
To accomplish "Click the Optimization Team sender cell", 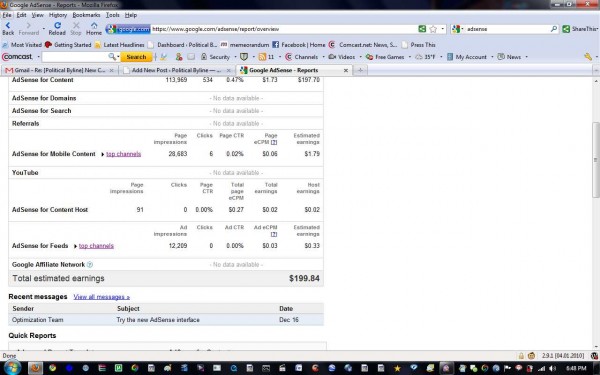I will [x=38, y=320].
